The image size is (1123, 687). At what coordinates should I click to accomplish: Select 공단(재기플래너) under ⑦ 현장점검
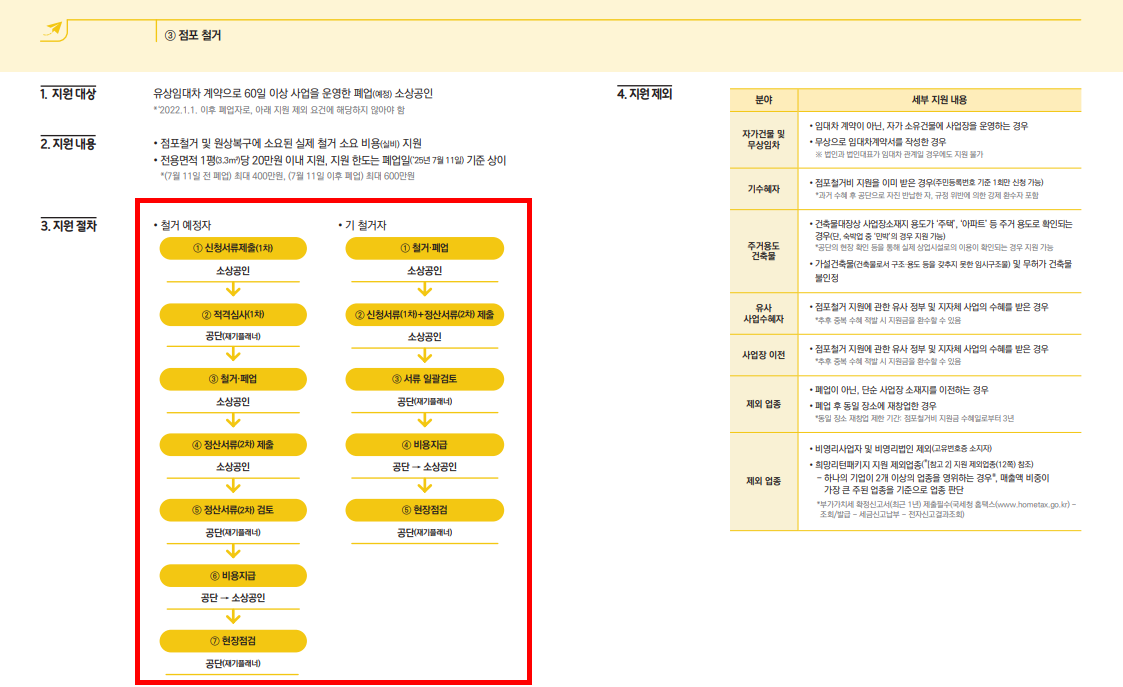(x=233, y=663)
